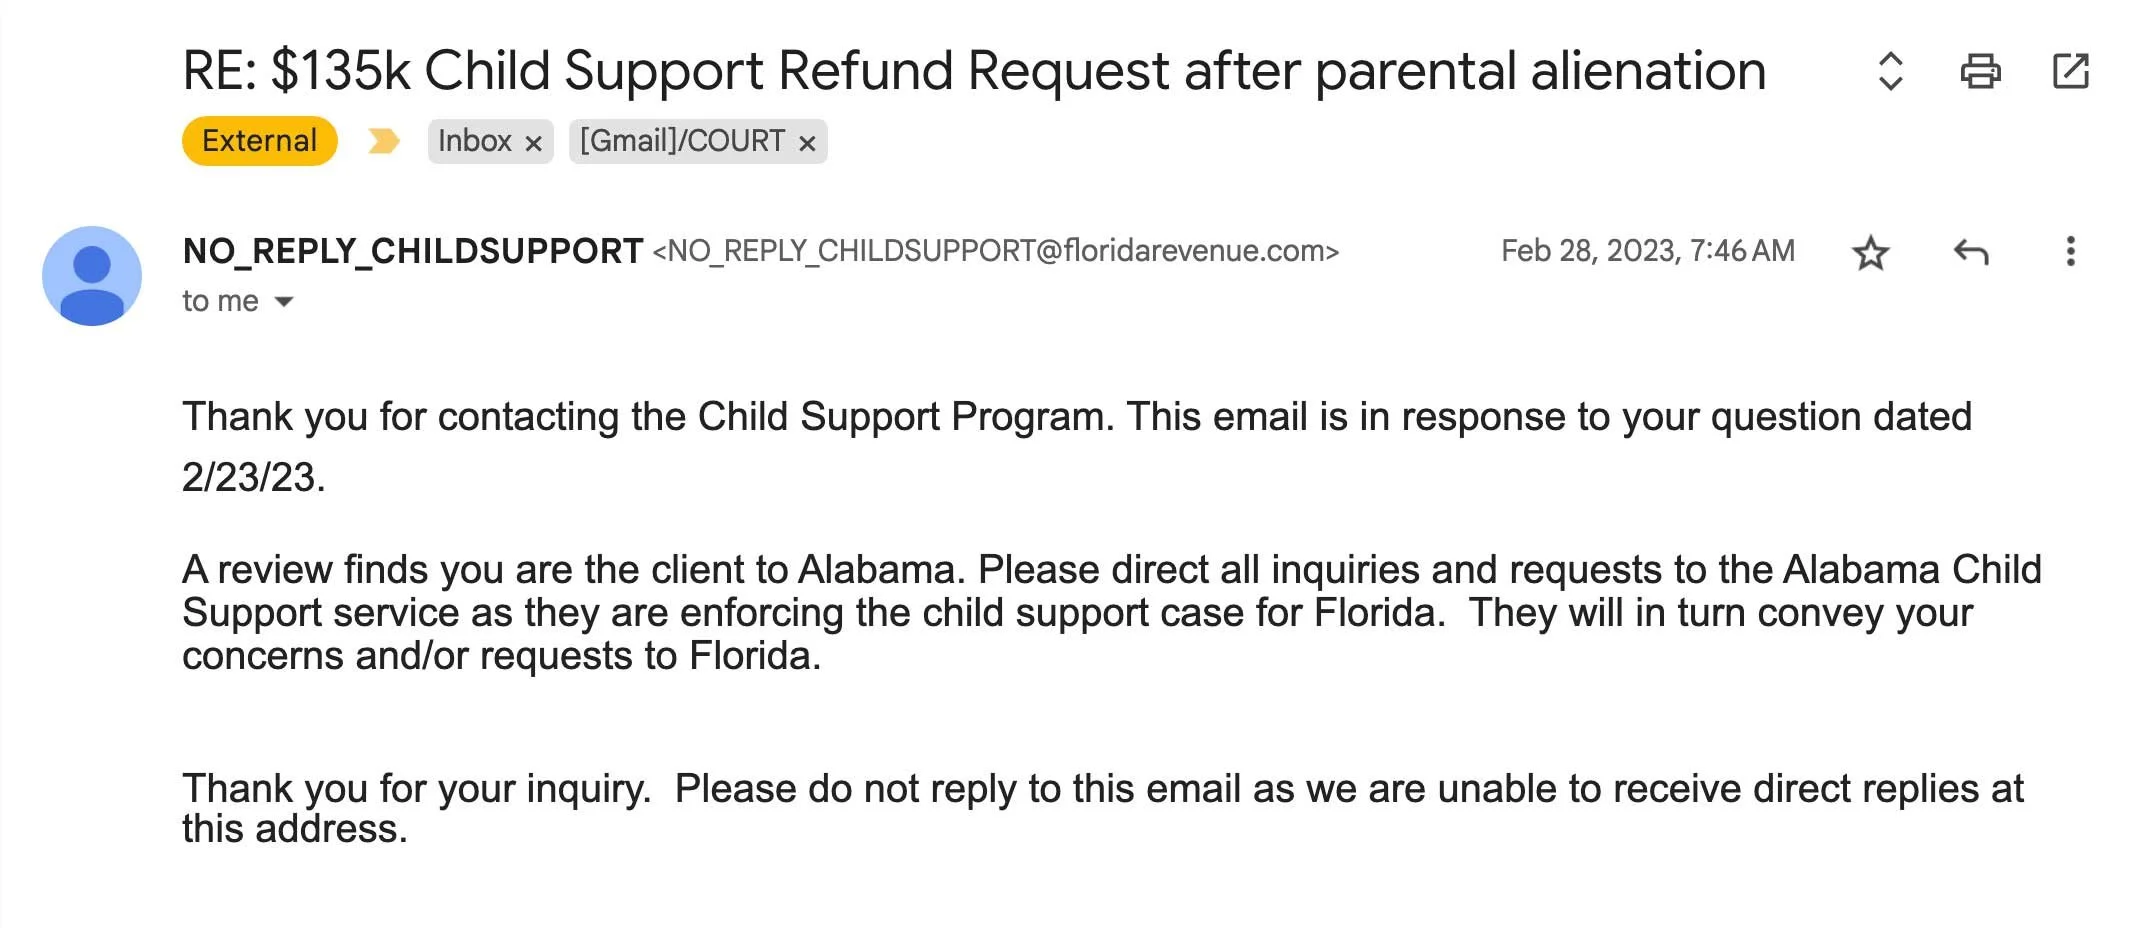Image resolution: width=2148 pixels, height=928 pixels.
Task: Star this message
Action: 1870,252
